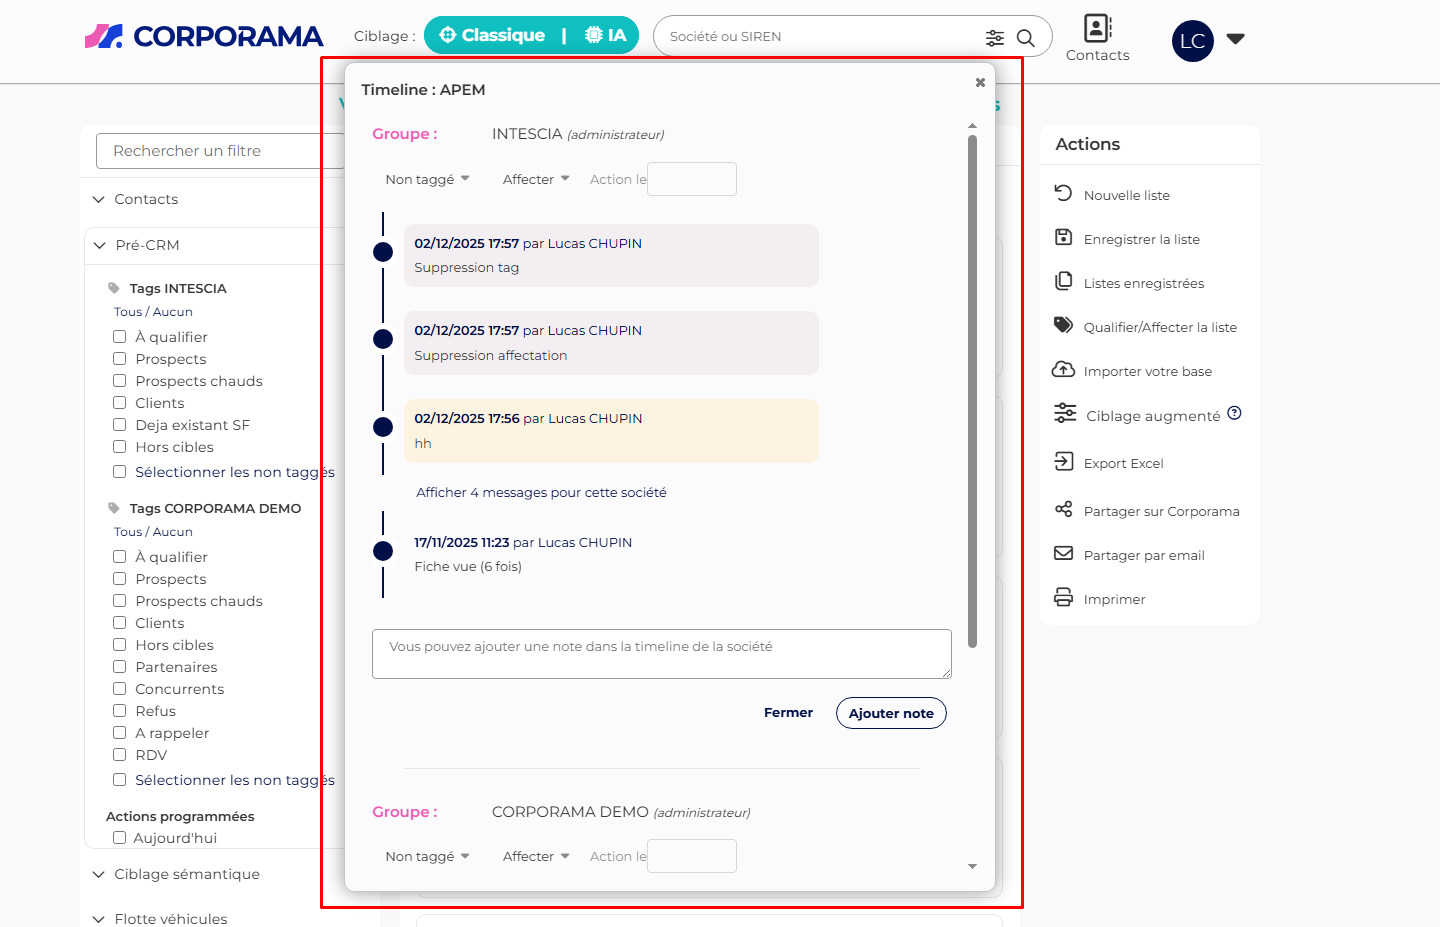This screenshot has height=927, width=1440.
Task: Click the Imprimer printer icon
Action: pos(1063,598)
